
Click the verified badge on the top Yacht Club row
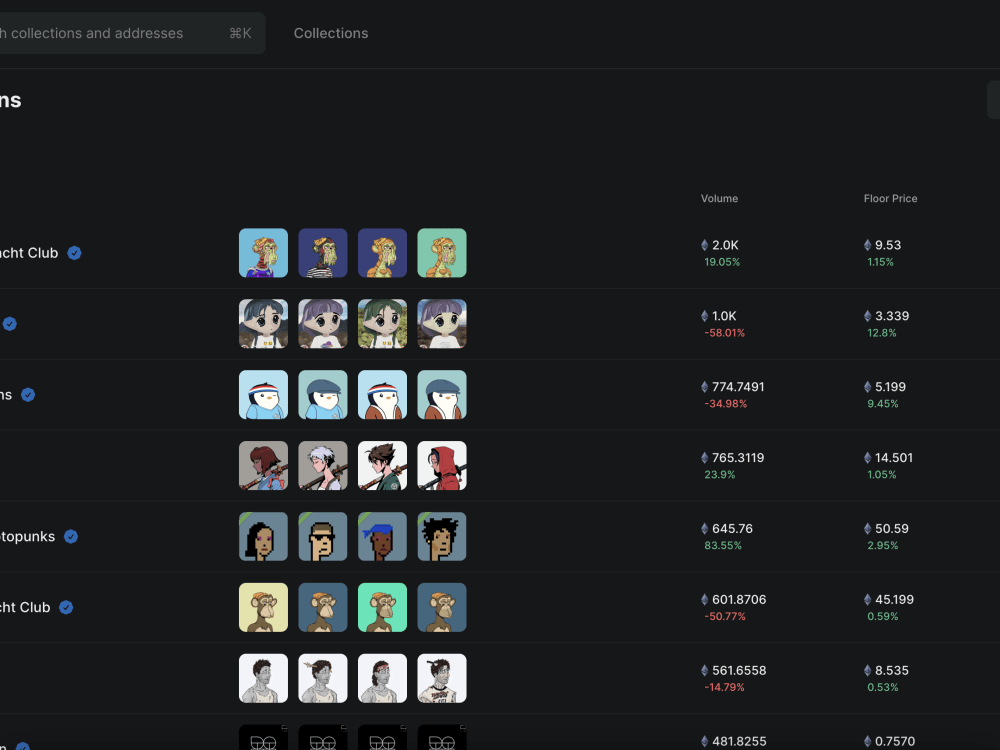pos(74,253)
